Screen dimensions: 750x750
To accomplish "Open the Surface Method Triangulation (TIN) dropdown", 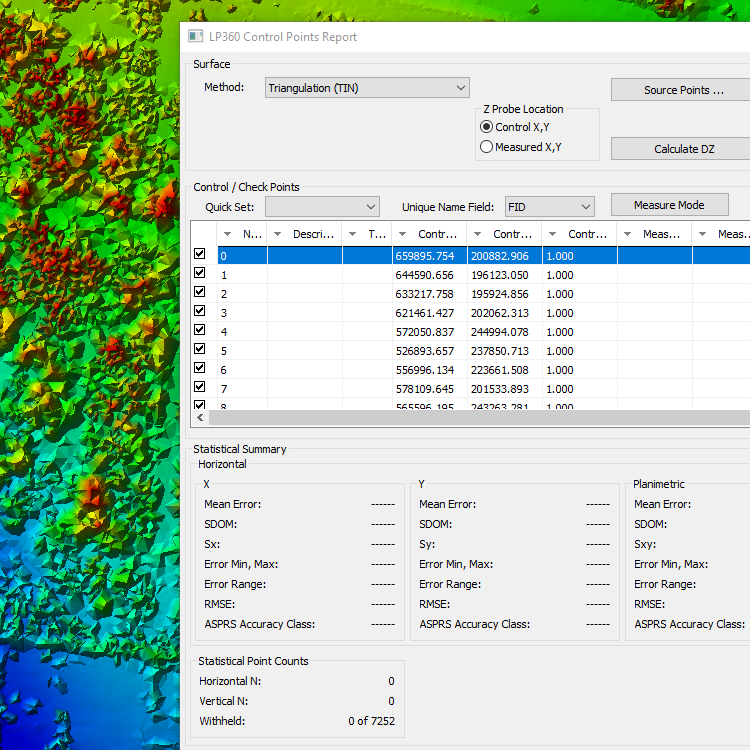I will (367, 88).
